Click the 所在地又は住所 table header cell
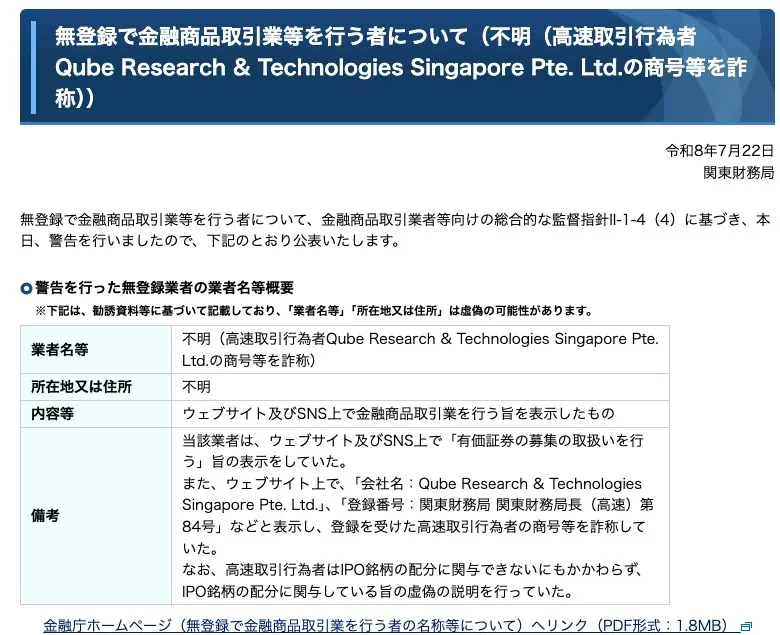 (96, 387)
